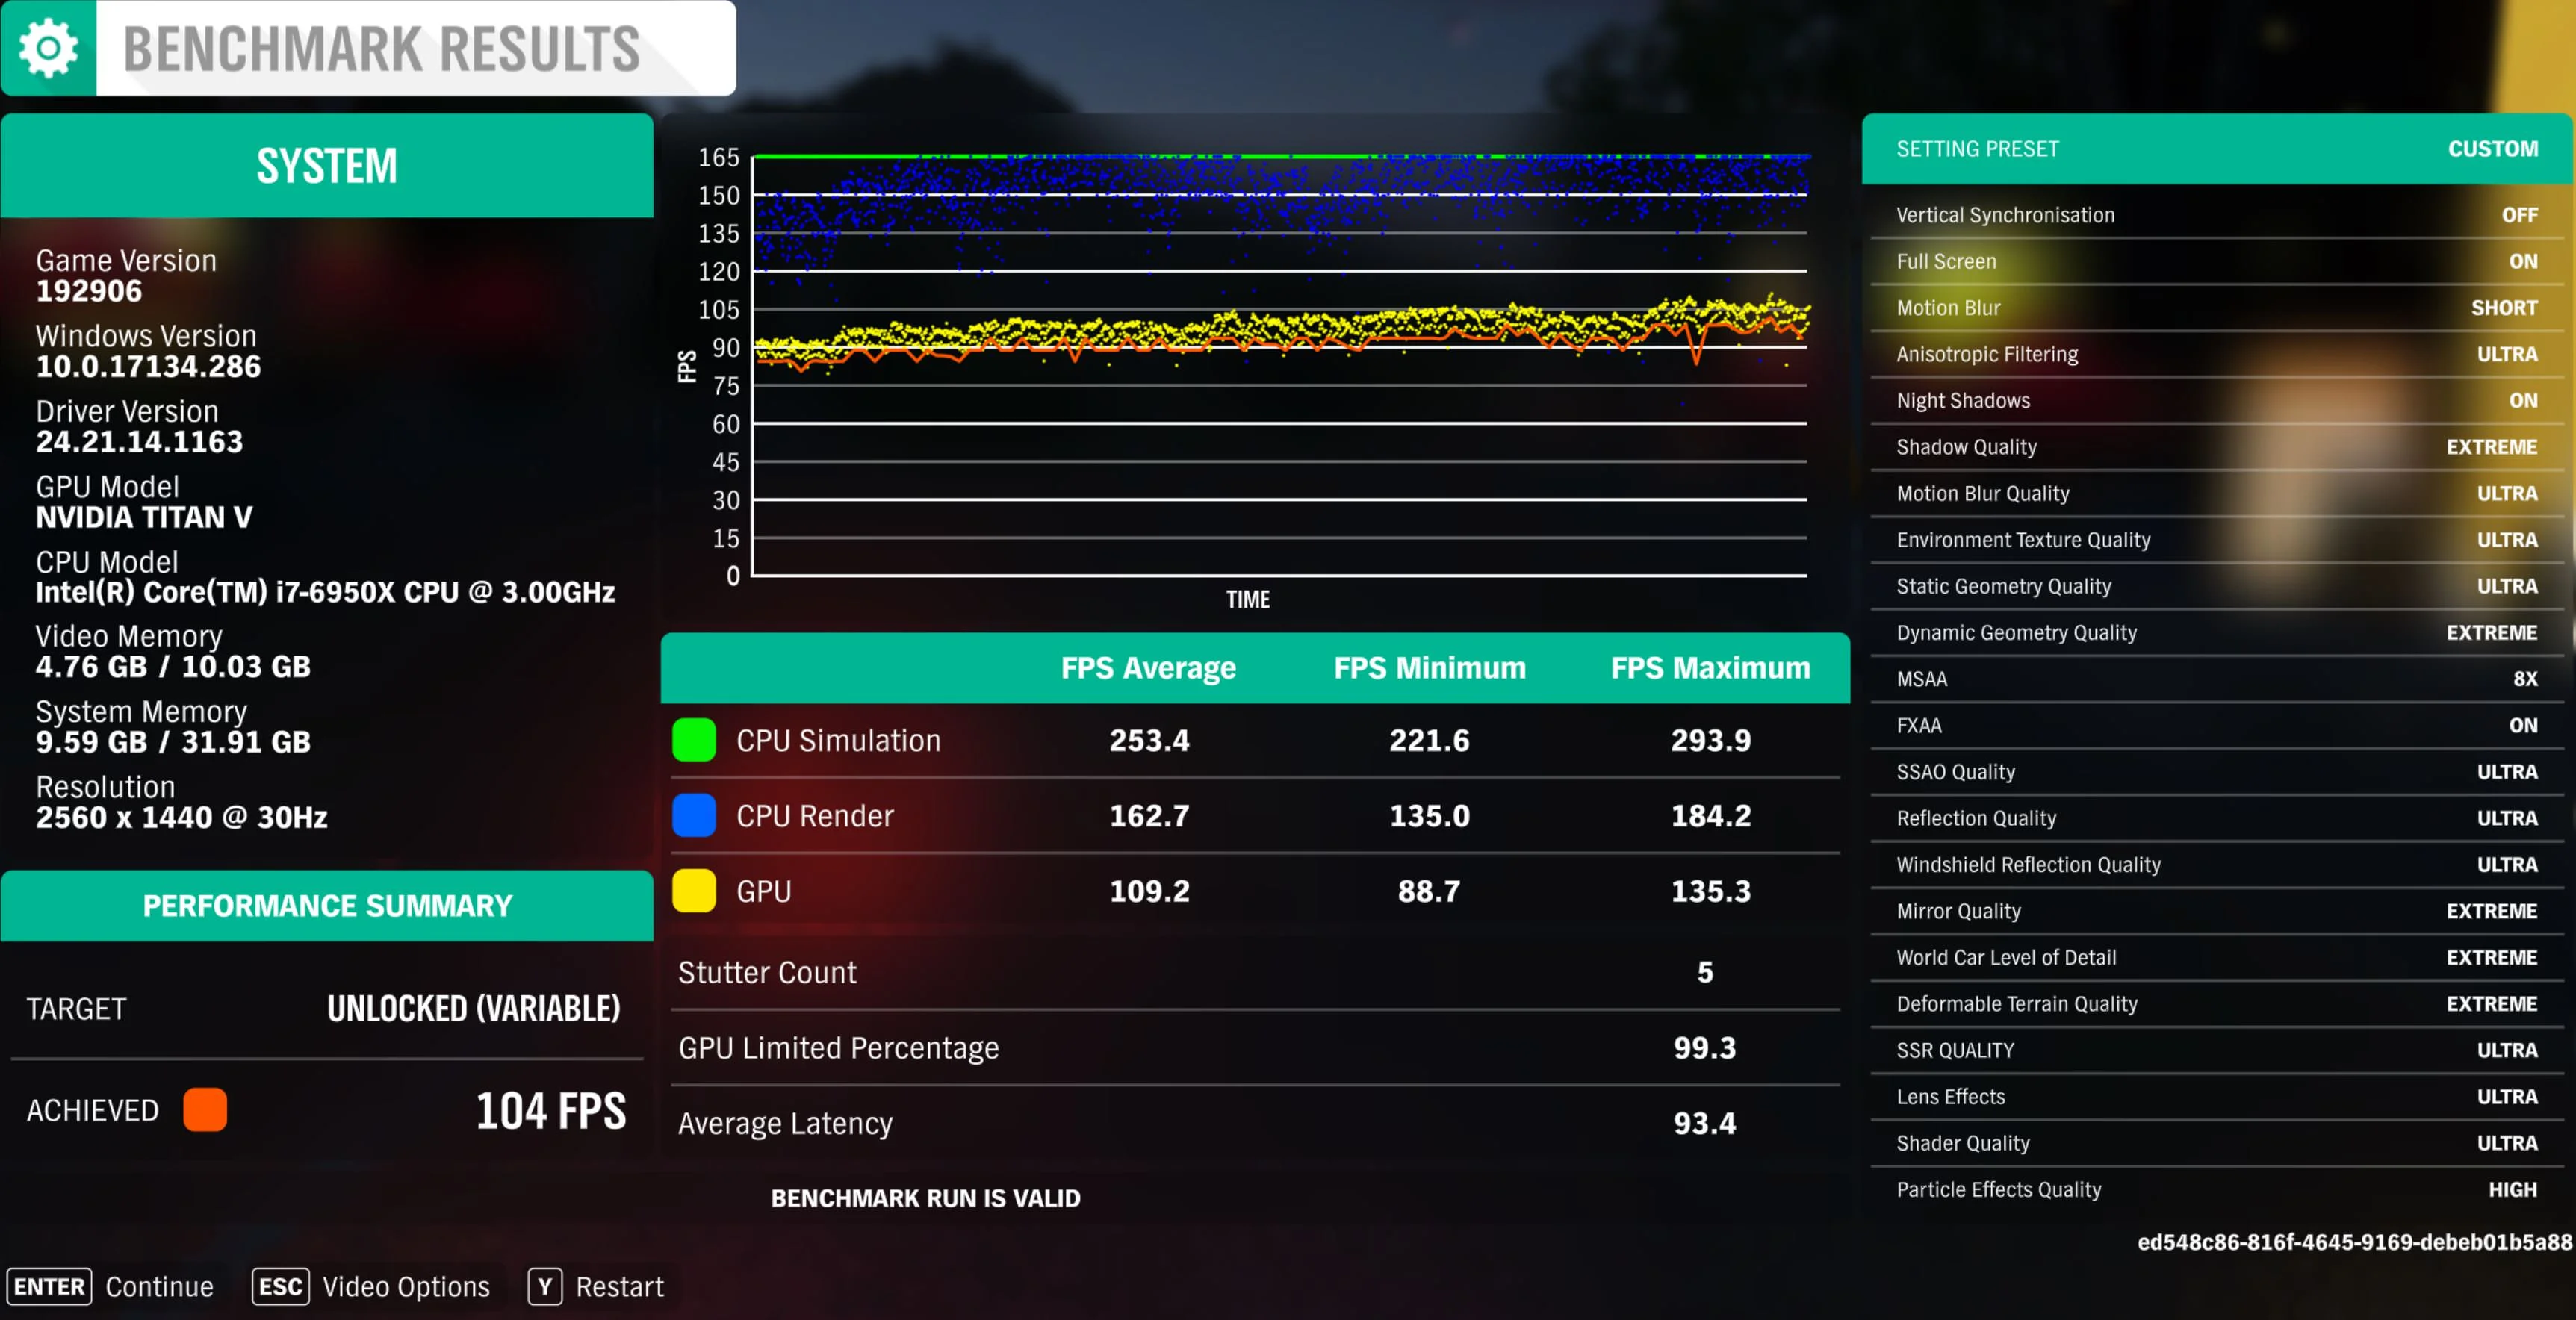Click the Restart label
Viewport: 2576px width, 1320px height.
[x=620, y=1286]
